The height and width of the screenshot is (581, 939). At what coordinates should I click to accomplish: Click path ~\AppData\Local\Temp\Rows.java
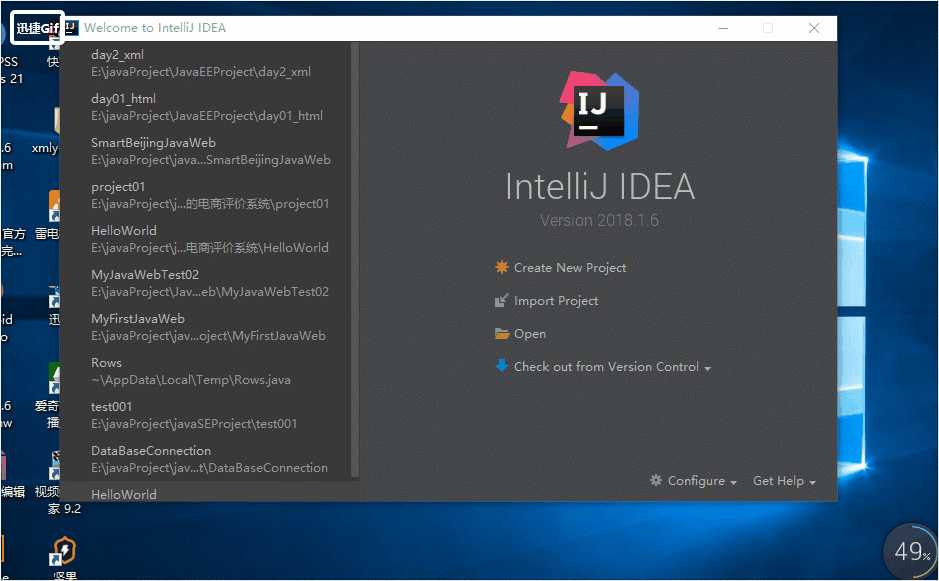tap(191, 380)
